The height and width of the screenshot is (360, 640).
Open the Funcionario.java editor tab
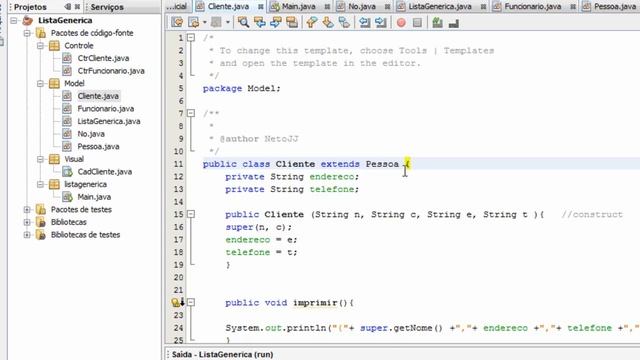pyautogui.click(x=532, y=7)
